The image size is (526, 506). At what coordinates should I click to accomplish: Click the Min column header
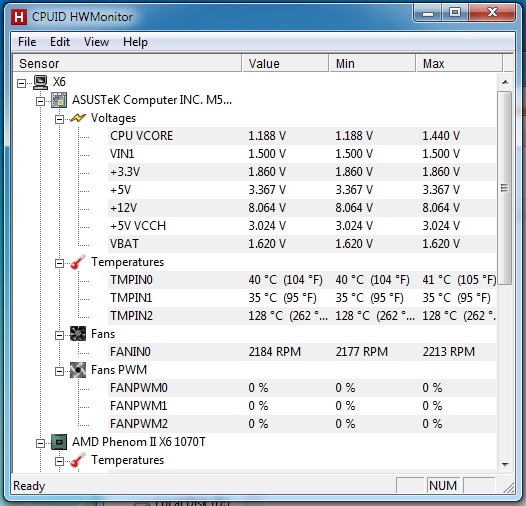372,63
